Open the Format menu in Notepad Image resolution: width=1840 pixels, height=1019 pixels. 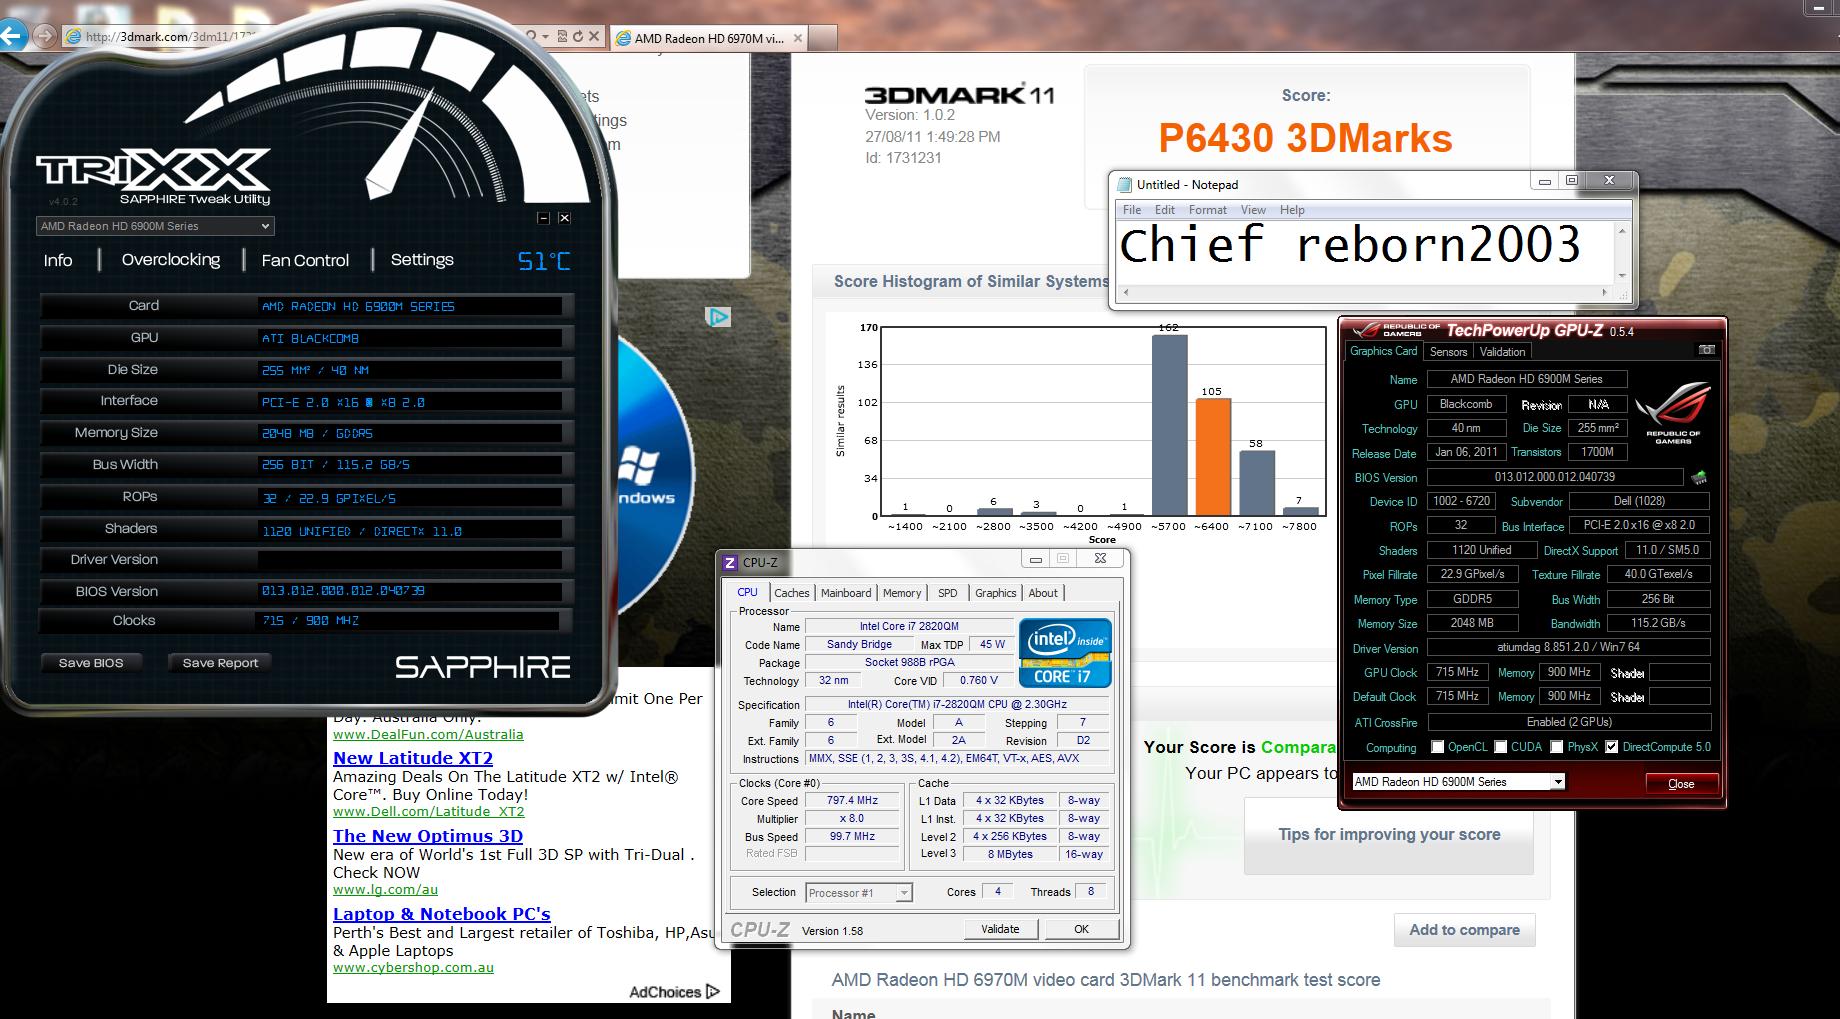point(1208,210)
